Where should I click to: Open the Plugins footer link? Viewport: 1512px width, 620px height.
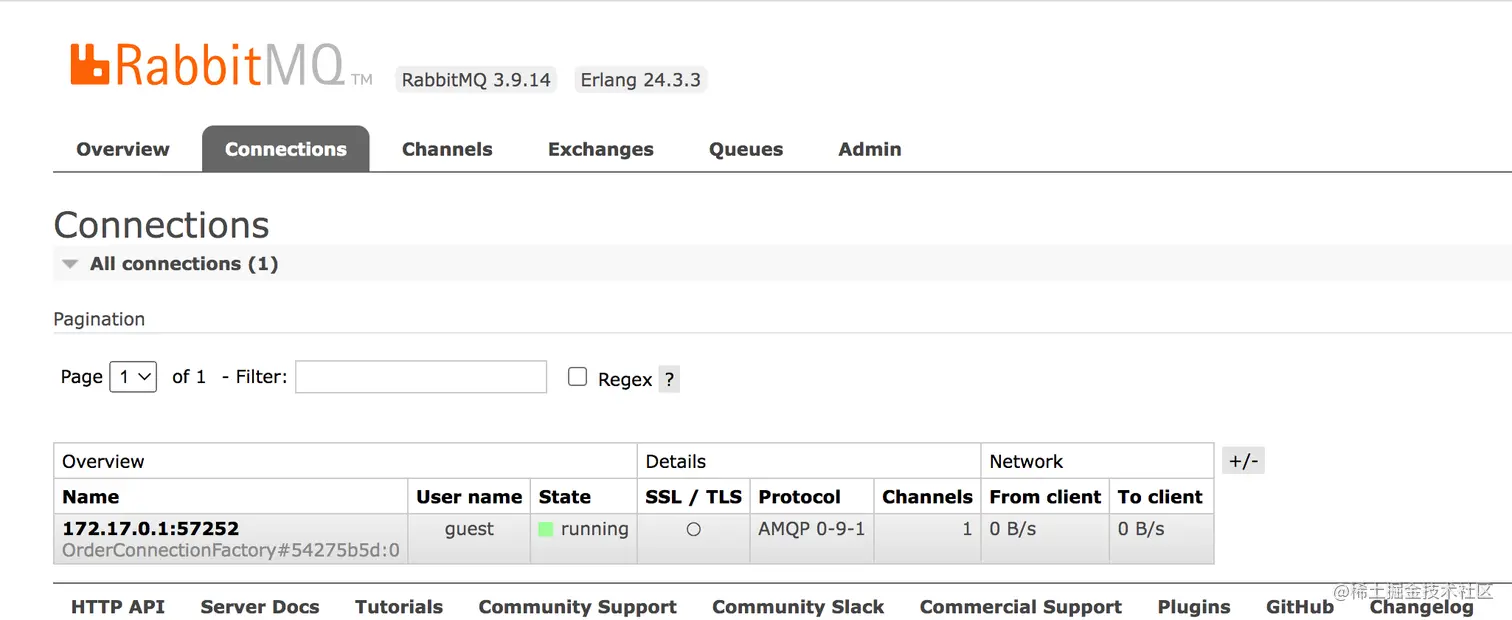click(x=1194, y=607)
